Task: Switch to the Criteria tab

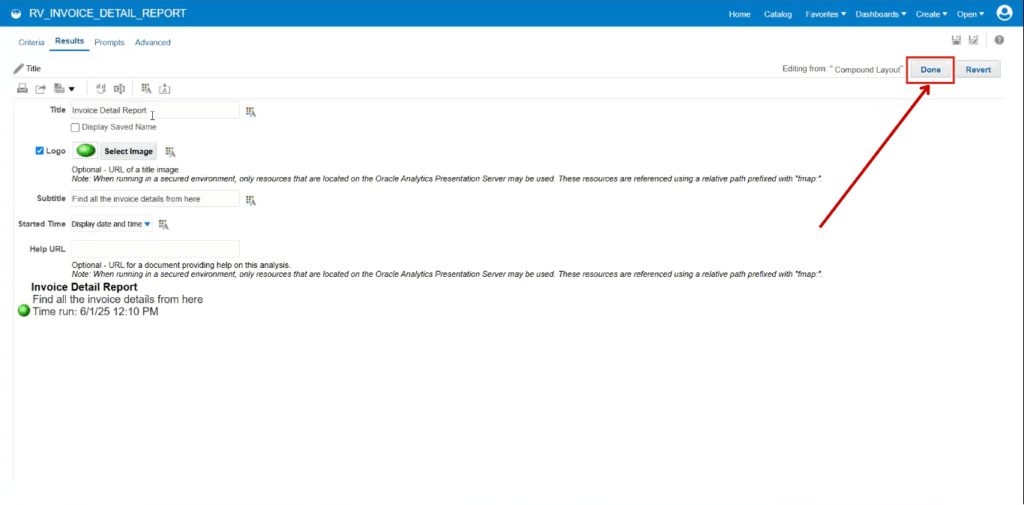Action: 31,42
